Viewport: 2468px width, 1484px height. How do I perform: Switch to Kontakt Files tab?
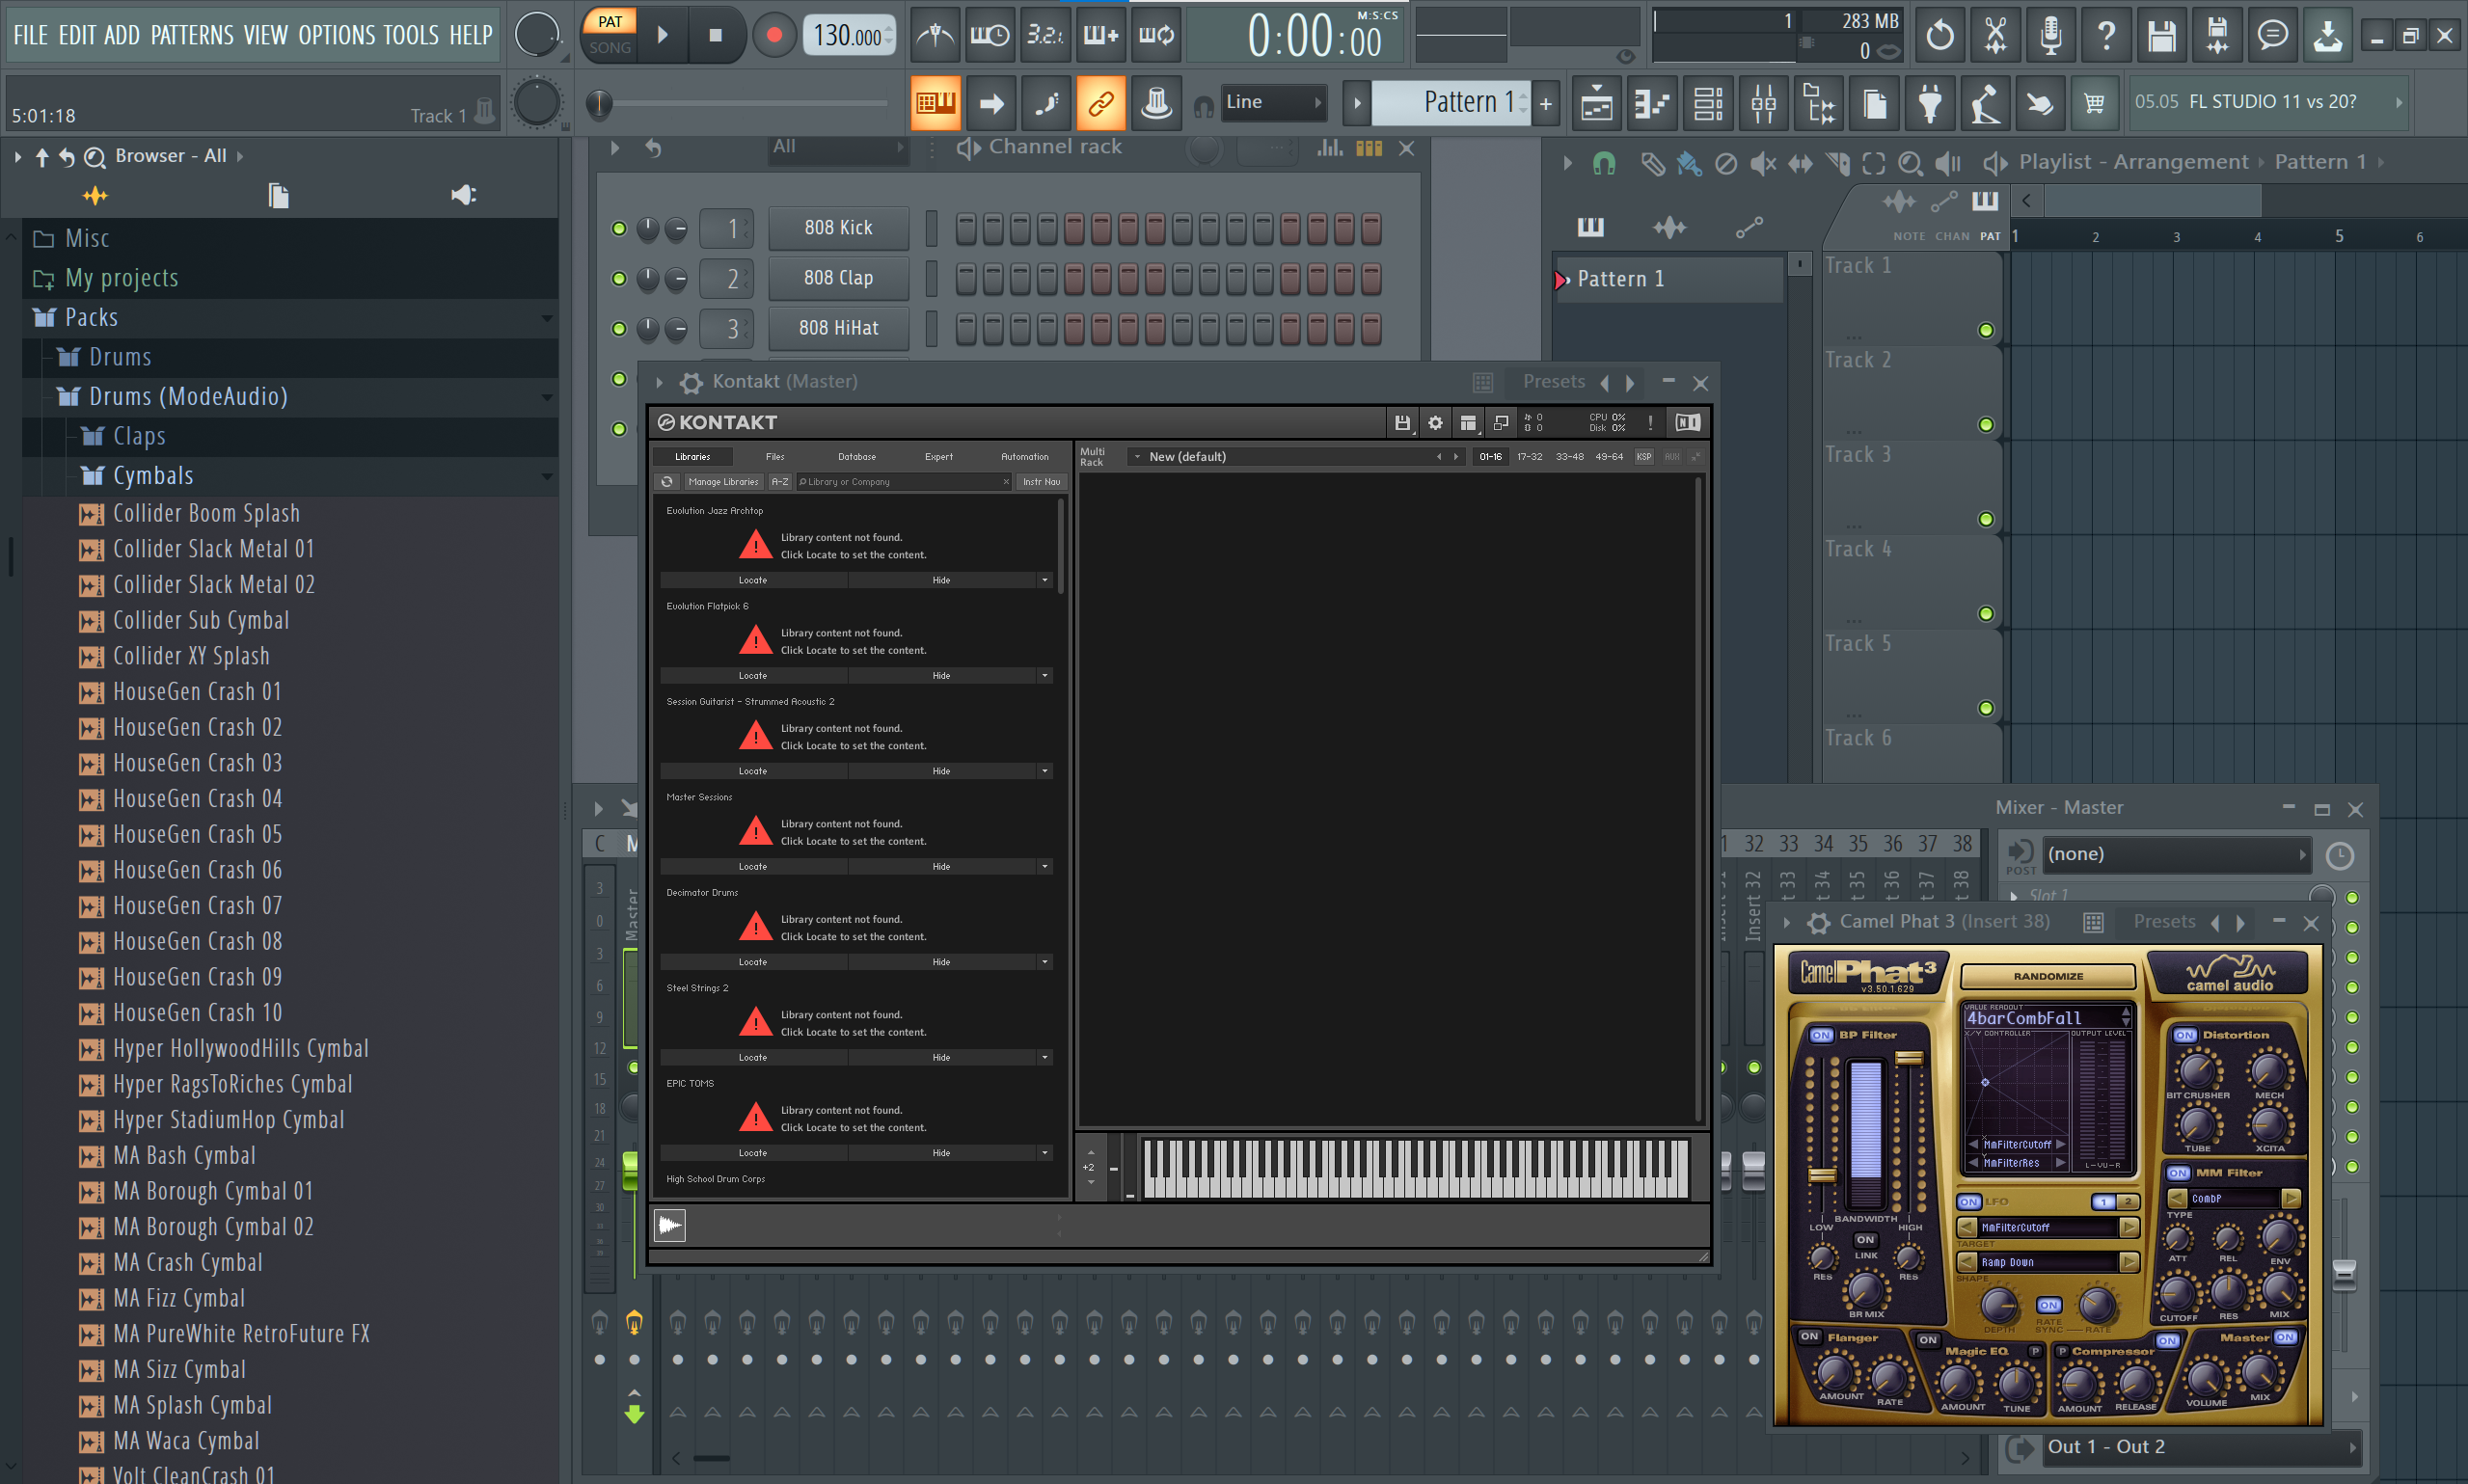tap(774, 457)
